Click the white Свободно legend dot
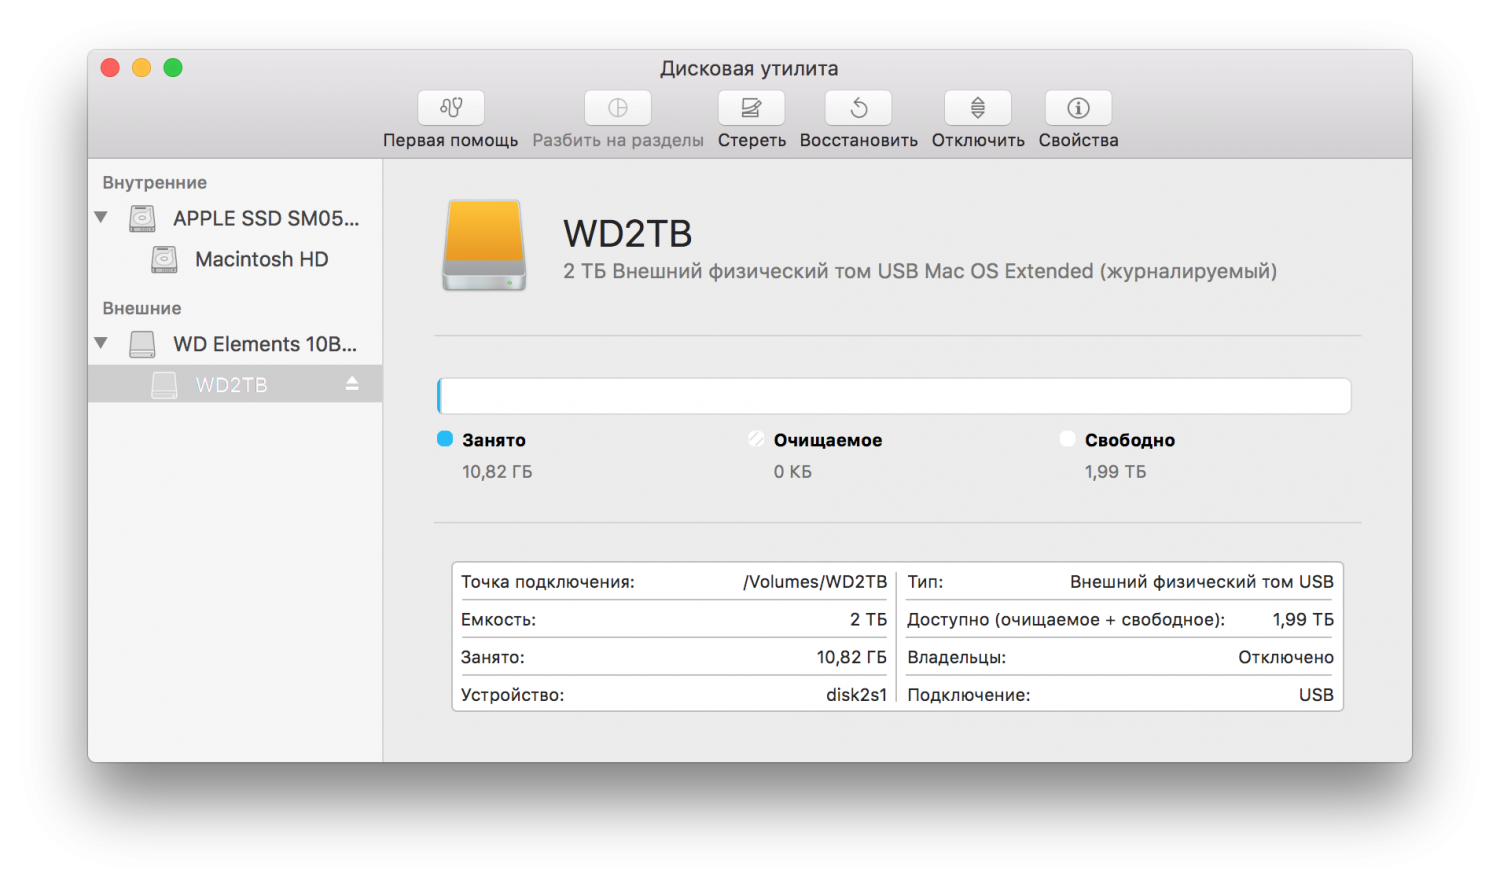This screenshot has width=1500, height=888. (1068, 439)
